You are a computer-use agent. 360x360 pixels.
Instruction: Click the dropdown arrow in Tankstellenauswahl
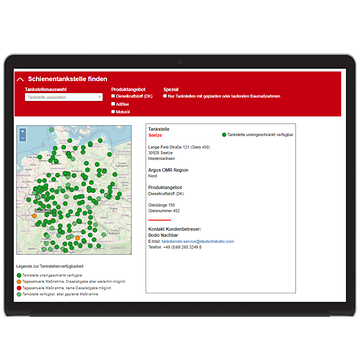[x=100, y=97]
